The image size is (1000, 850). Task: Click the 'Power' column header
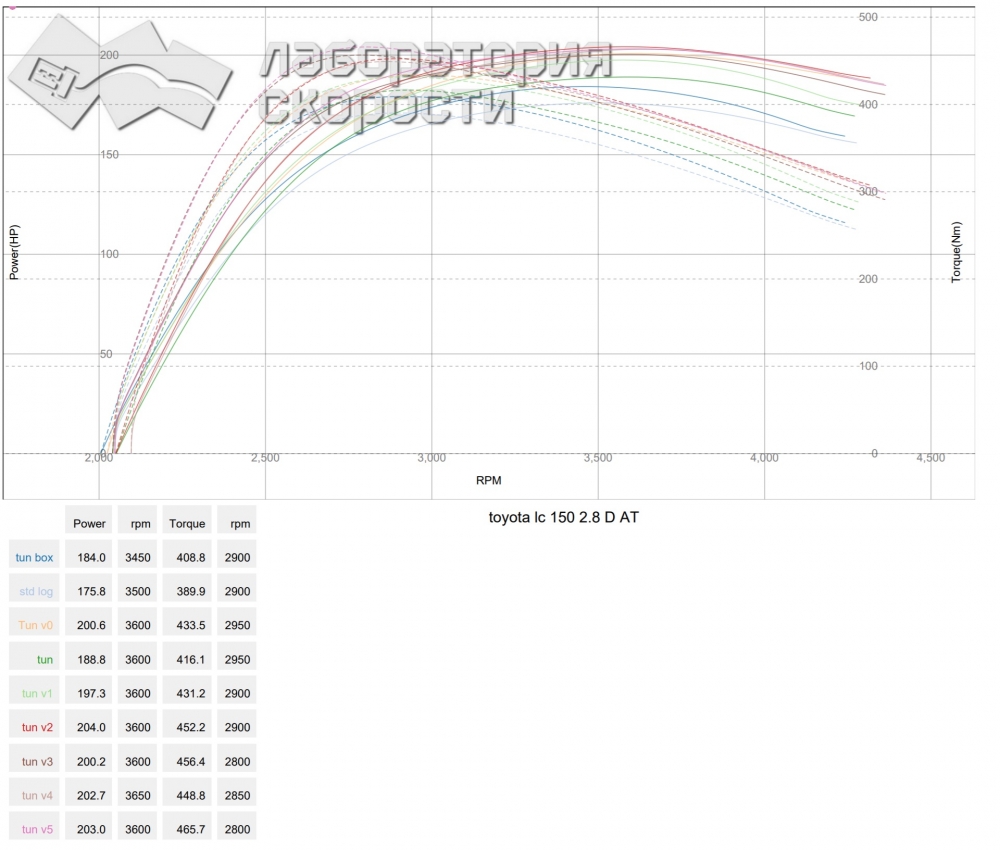tap(89, 524)
